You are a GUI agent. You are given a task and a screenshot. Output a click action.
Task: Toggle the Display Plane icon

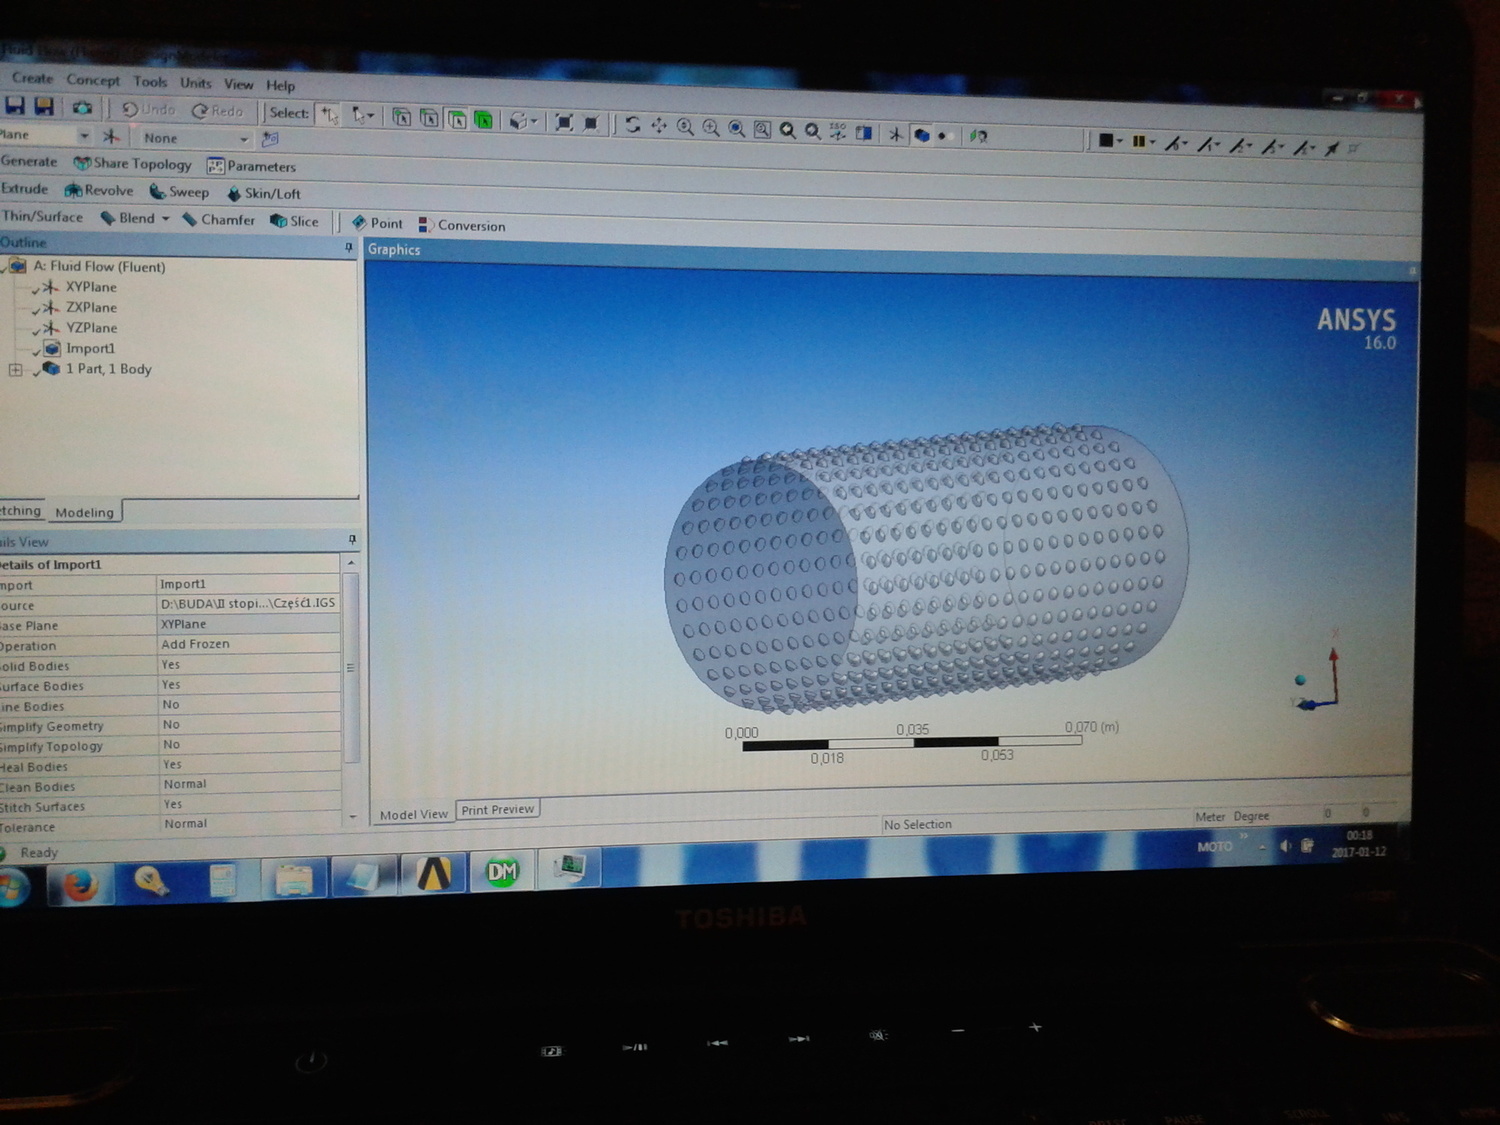coord(864,132)
